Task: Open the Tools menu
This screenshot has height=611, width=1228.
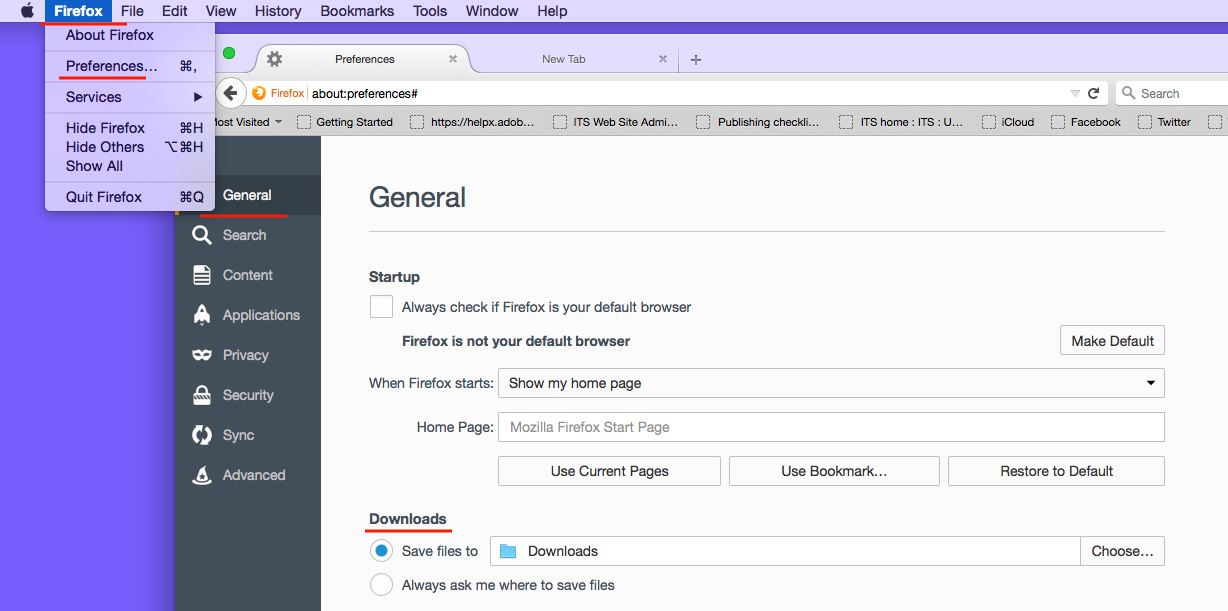Action: 430,11
